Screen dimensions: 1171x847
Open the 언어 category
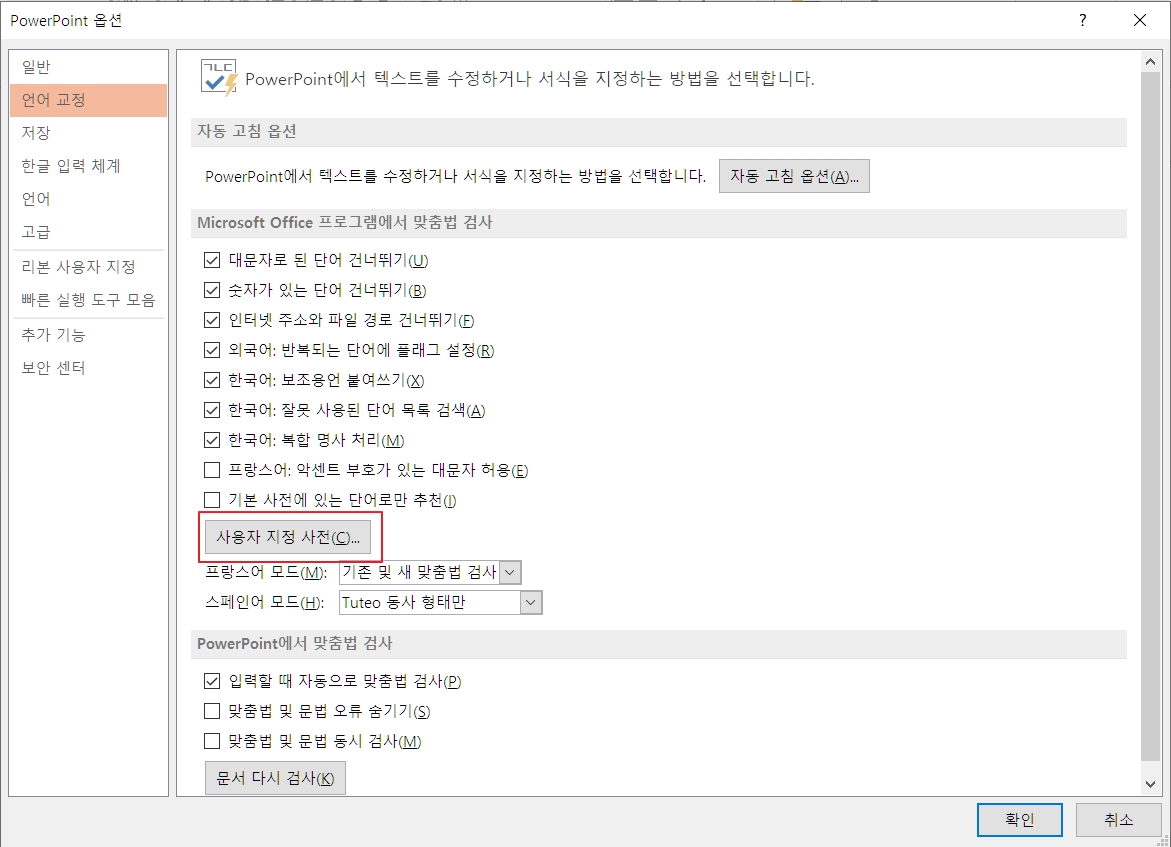[x=88, y=199]
